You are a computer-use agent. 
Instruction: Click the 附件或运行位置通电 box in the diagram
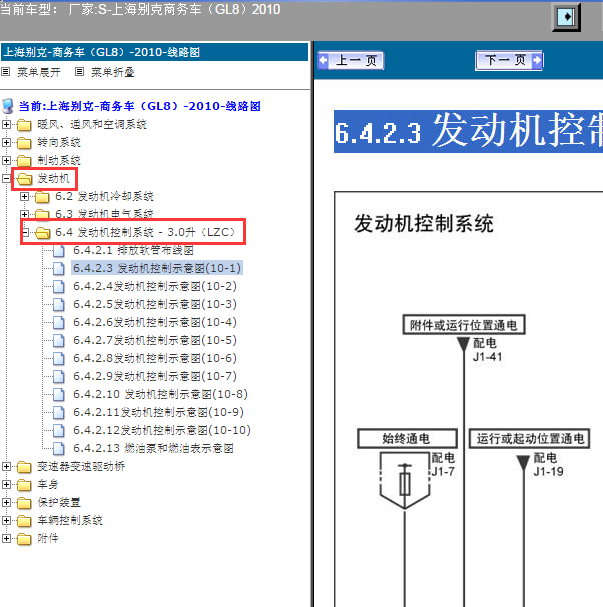[x=464, y=325]
